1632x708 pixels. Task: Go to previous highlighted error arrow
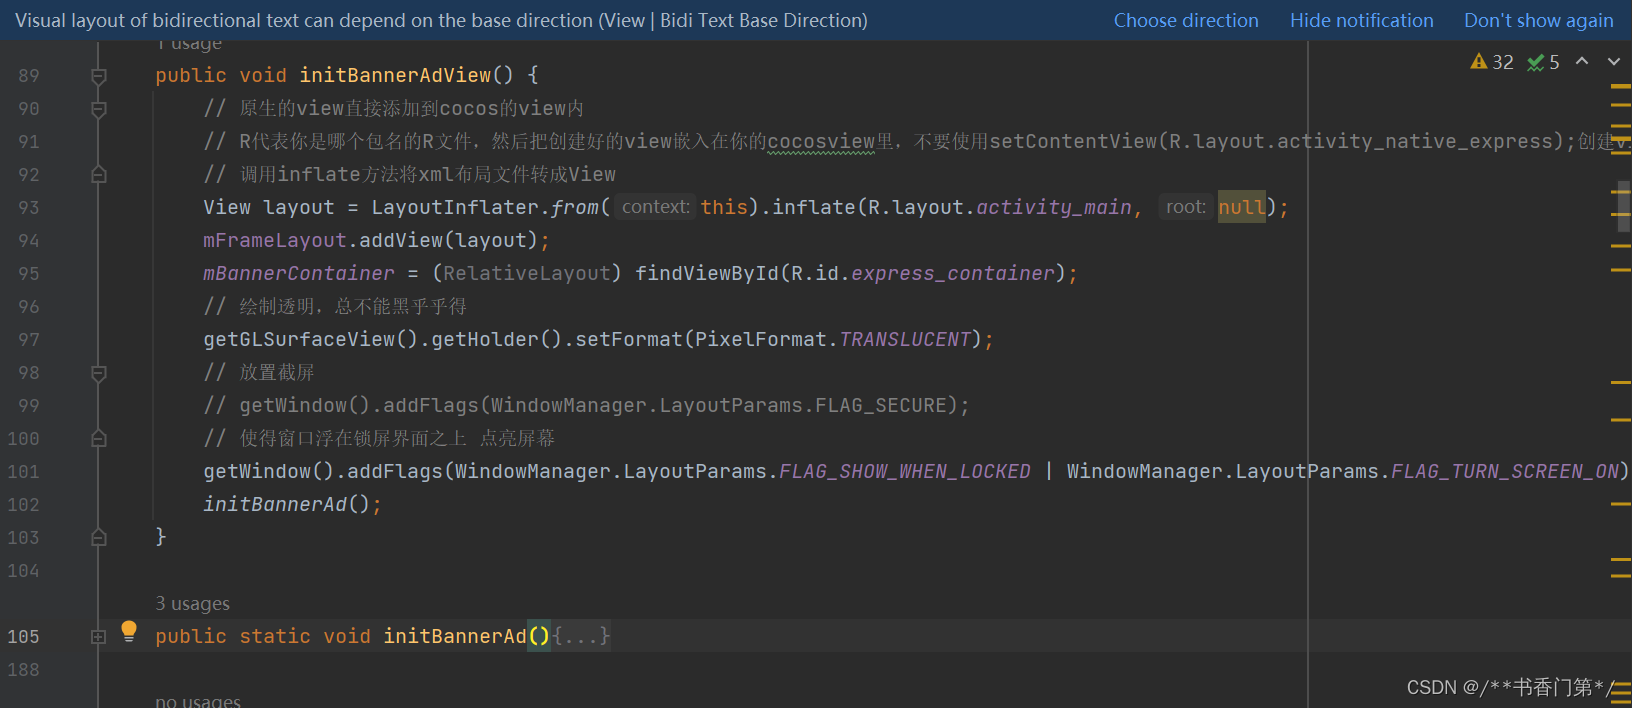[1582, 61]
